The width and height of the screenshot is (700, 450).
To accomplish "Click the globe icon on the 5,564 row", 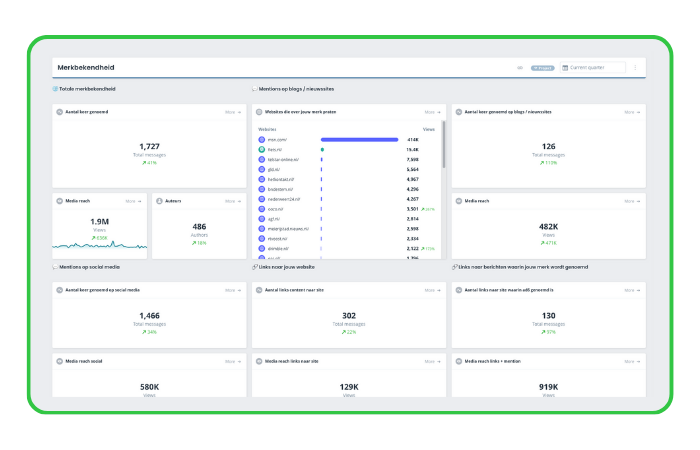I will [262, 170].
